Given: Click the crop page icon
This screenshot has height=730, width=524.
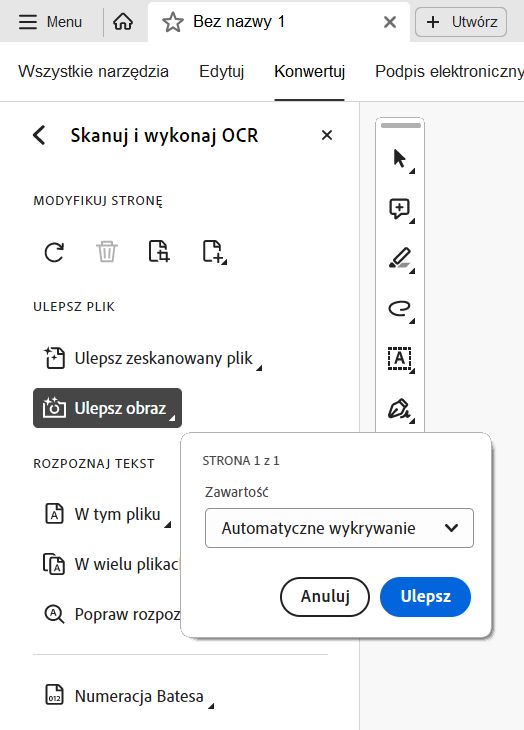Looking at the screenshot, I should (x=159, y=251).
